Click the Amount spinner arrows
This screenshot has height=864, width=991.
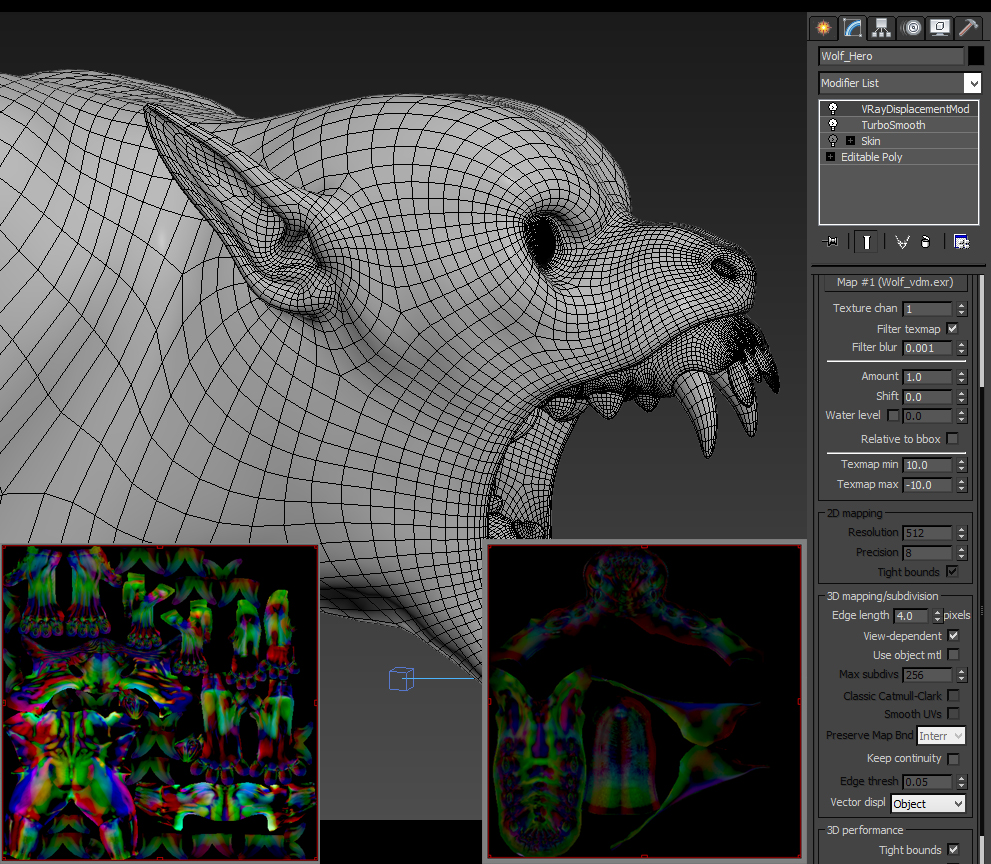[961, 377]
